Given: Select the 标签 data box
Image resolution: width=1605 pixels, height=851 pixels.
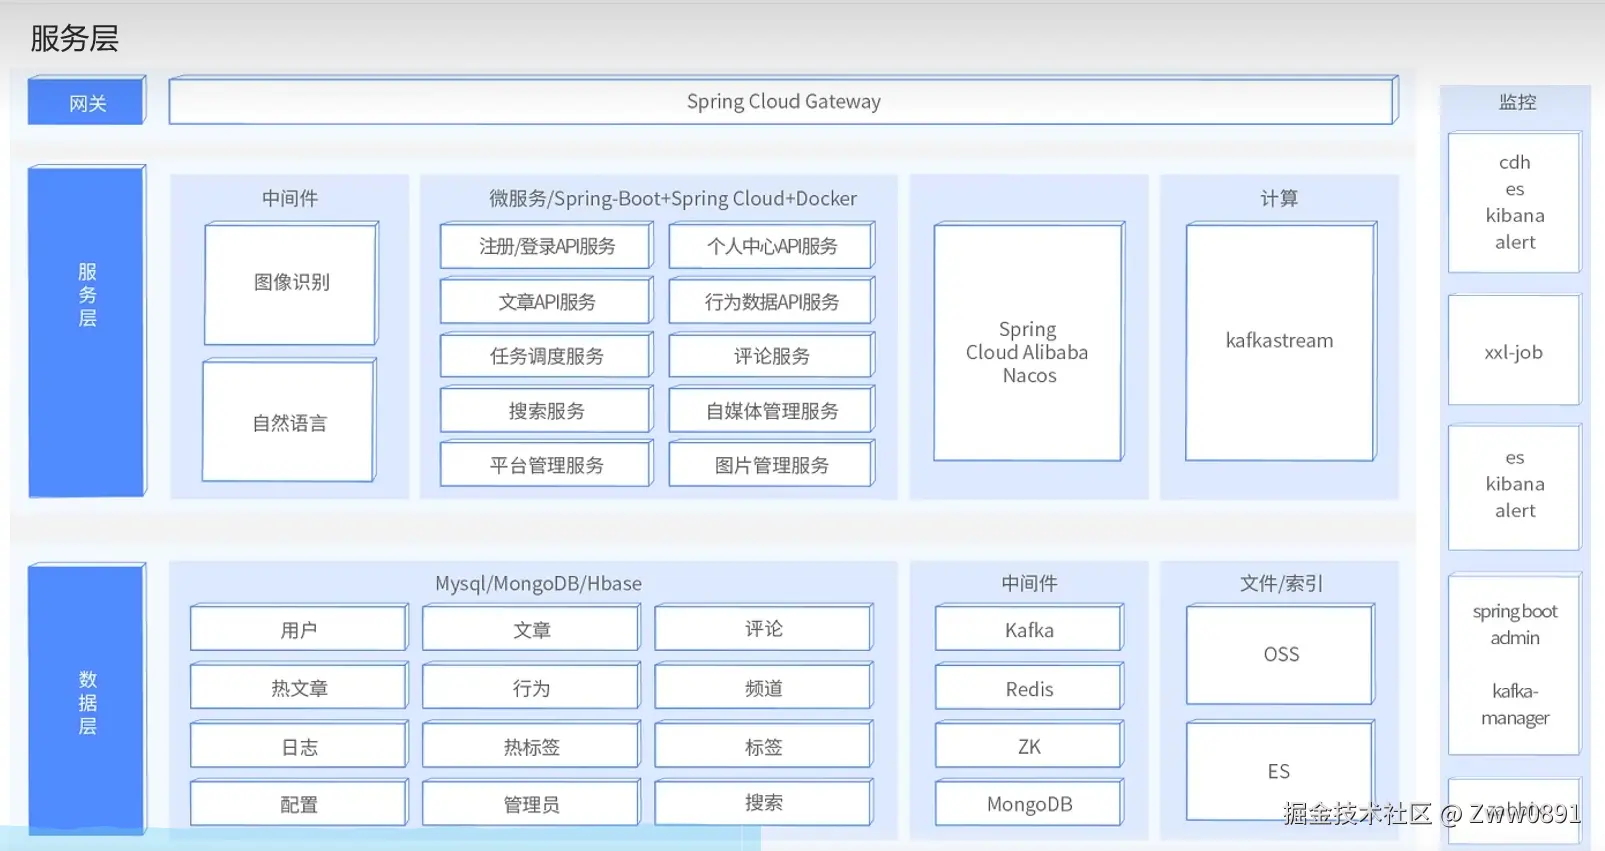Looking at the screenshot, I should [x=763, y=746].
